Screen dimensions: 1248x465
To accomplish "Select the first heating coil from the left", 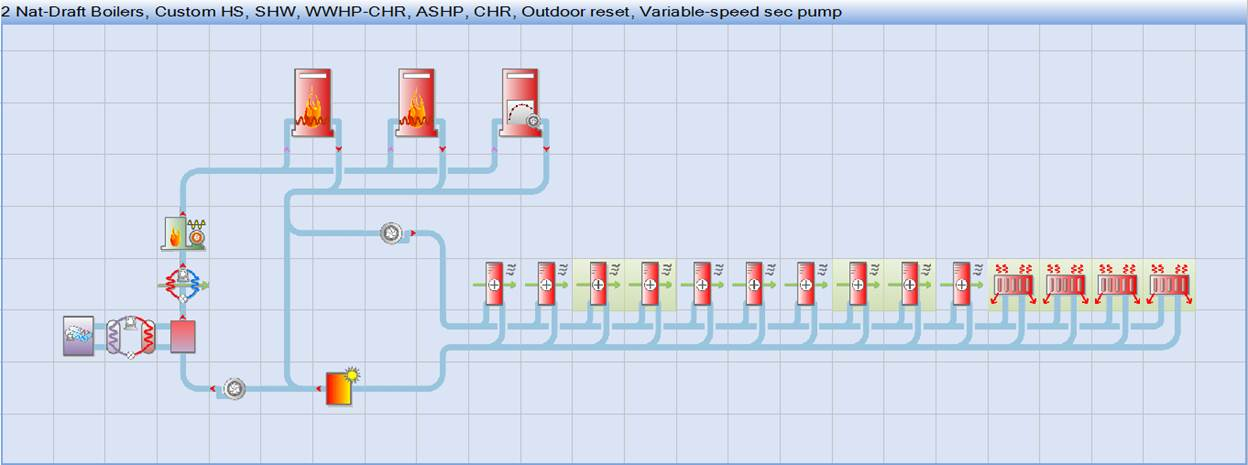I will (495, 284).
